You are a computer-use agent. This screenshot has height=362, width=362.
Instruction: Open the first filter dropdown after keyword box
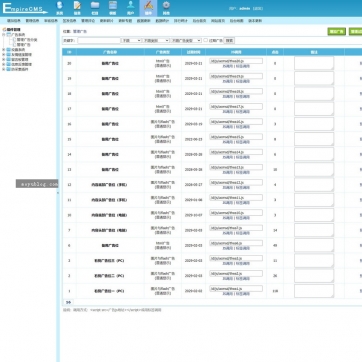(131, 40)
